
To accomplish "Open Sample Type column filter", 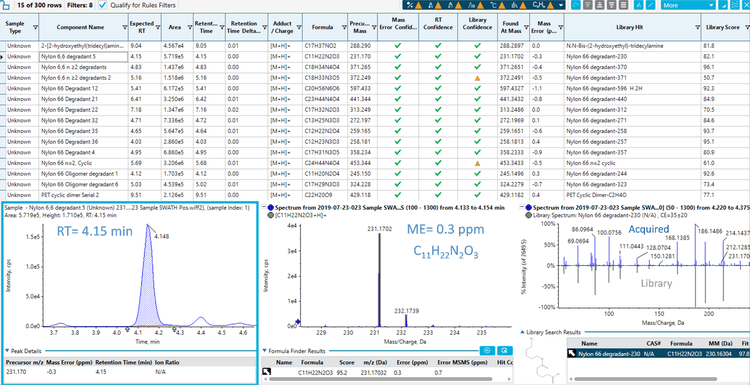I will [35, 27].
